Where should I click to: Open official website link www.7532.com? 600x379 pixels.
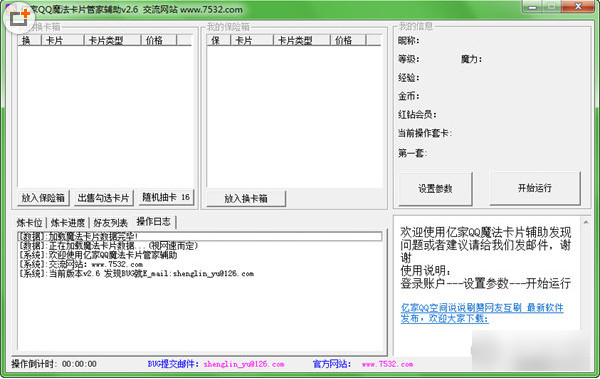point(387,364)
